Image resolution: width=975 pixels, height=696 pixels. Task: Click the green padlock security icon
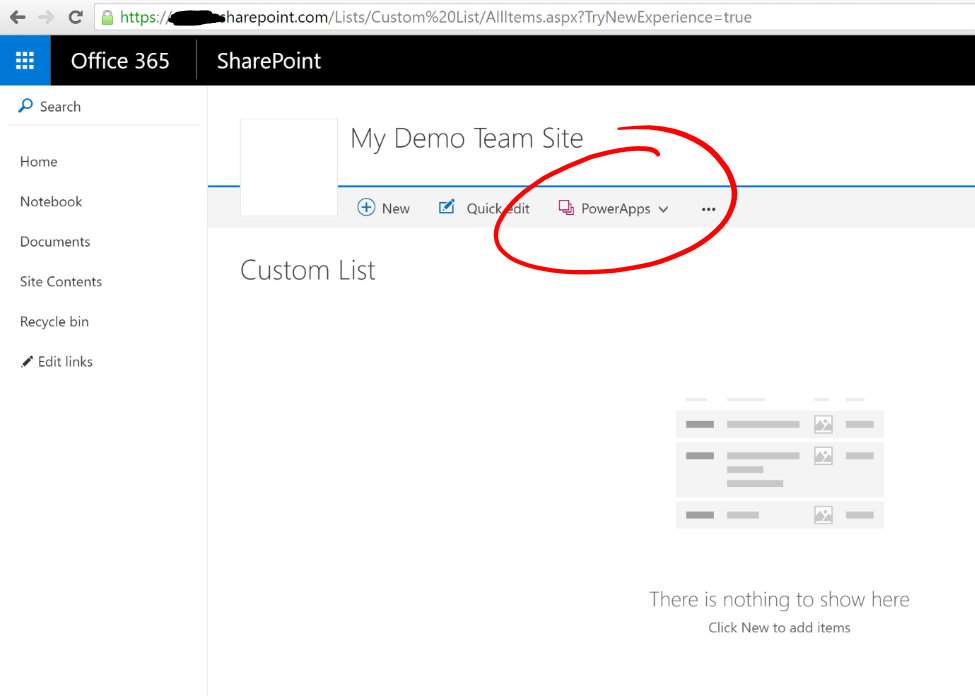pos(108,17)
